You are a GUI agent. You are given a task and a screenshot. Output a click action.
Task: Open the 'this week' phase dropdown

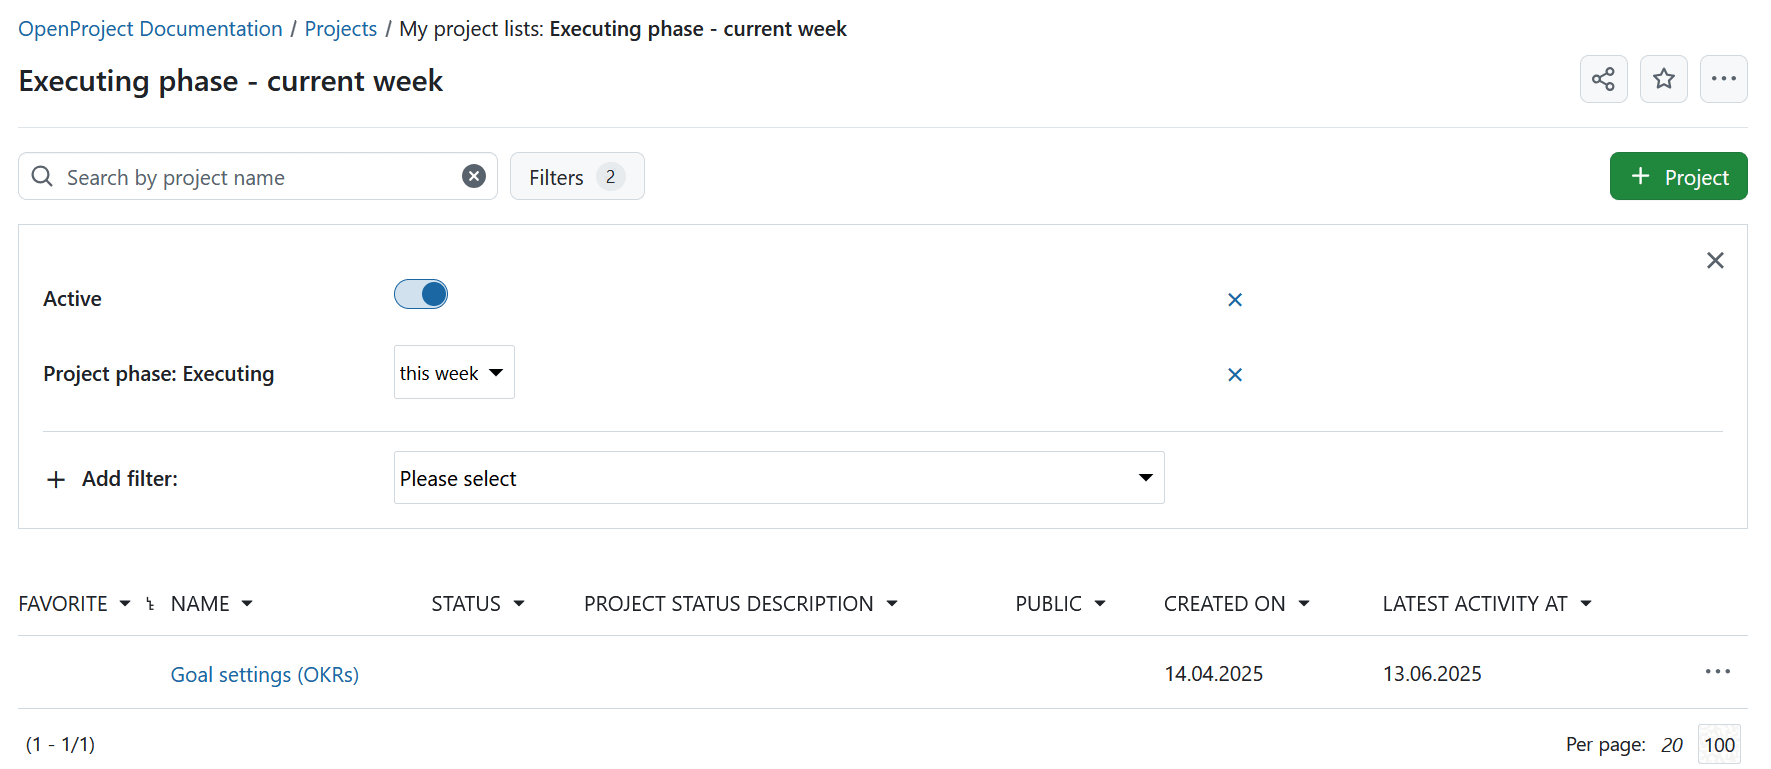tap(454, 373)
